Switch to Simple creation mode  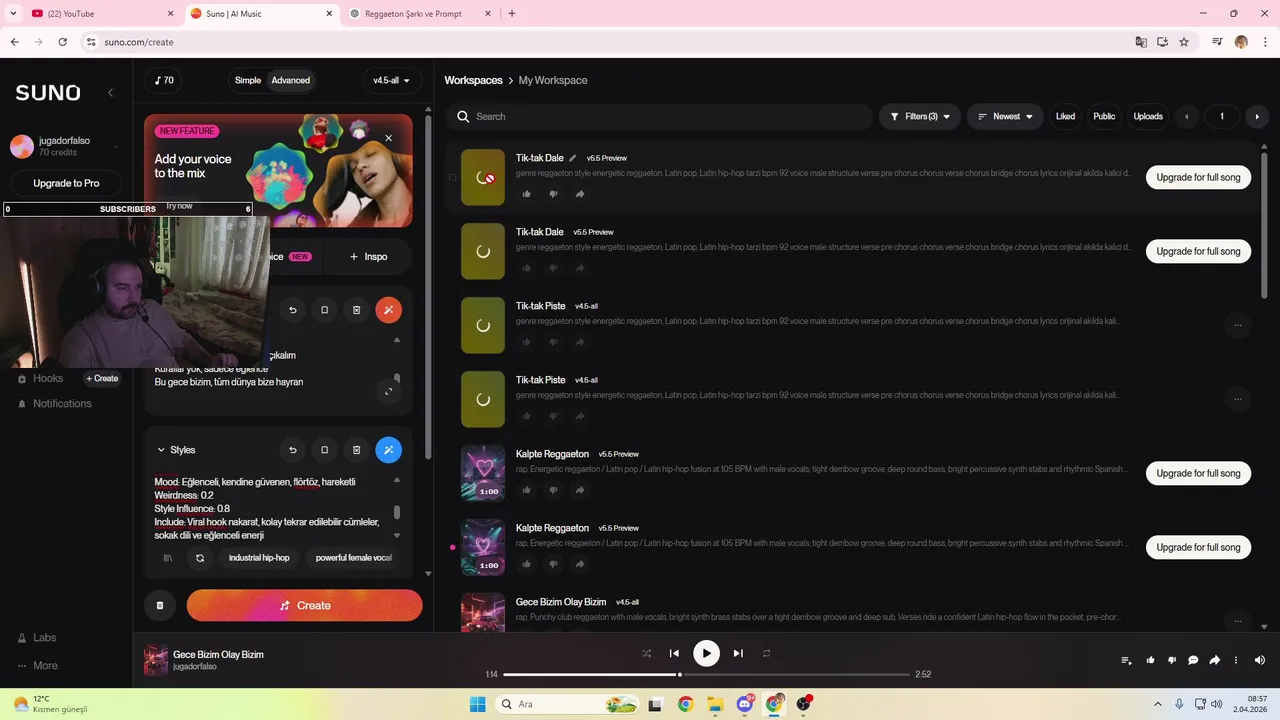[x=248, y=80]
